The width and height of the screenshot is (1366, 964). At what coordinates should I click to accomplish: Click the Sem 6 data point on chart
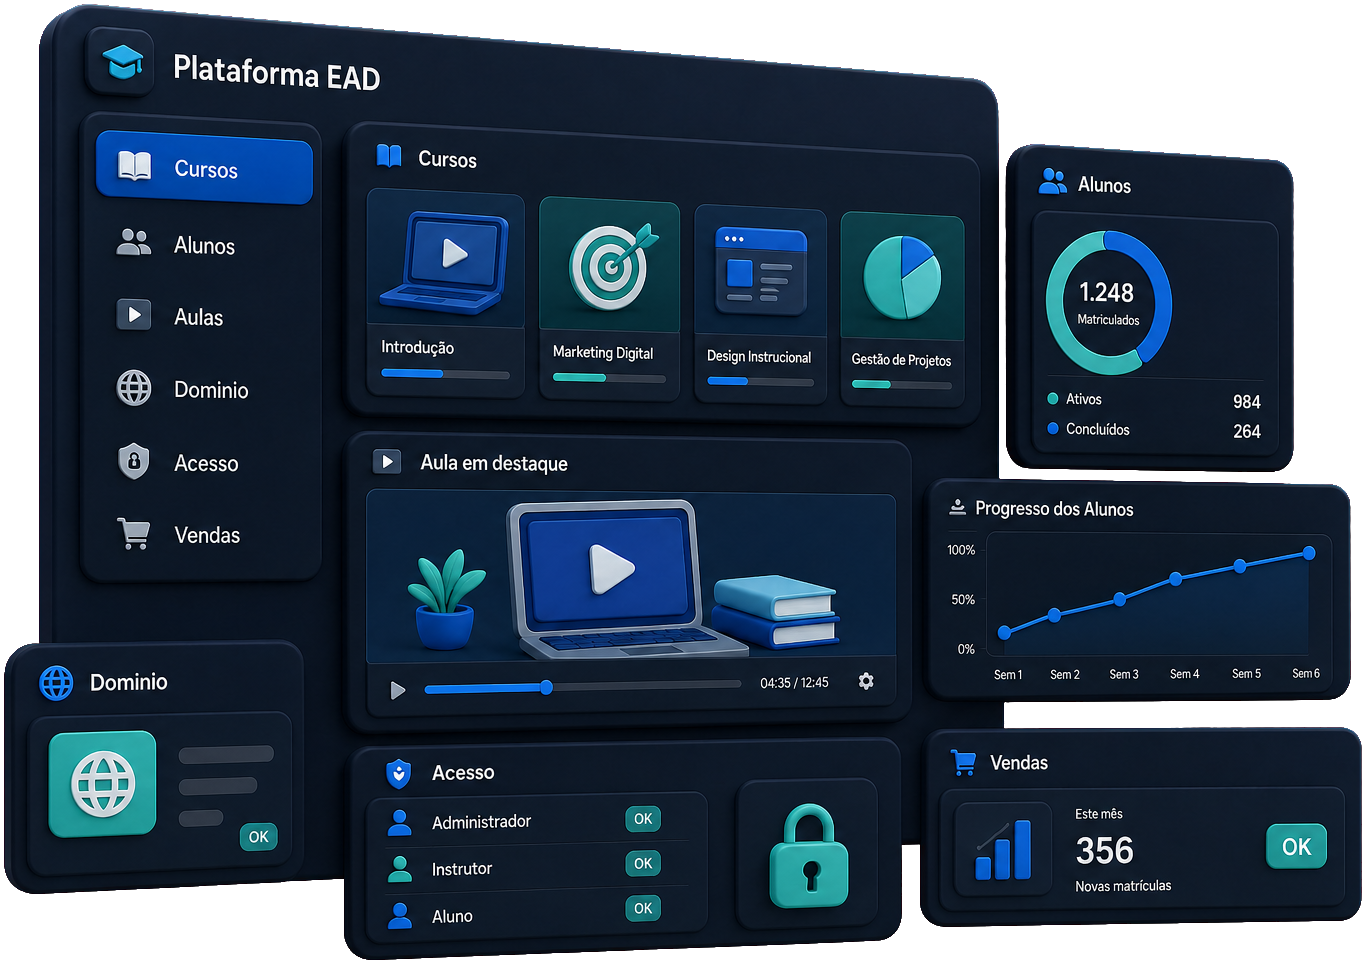tap(1309, 553)
